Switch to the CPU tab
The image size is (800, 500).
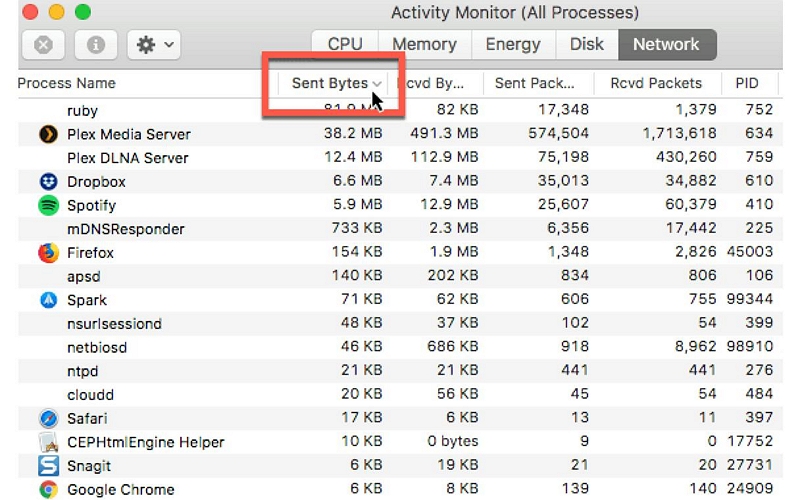[345, 44]
